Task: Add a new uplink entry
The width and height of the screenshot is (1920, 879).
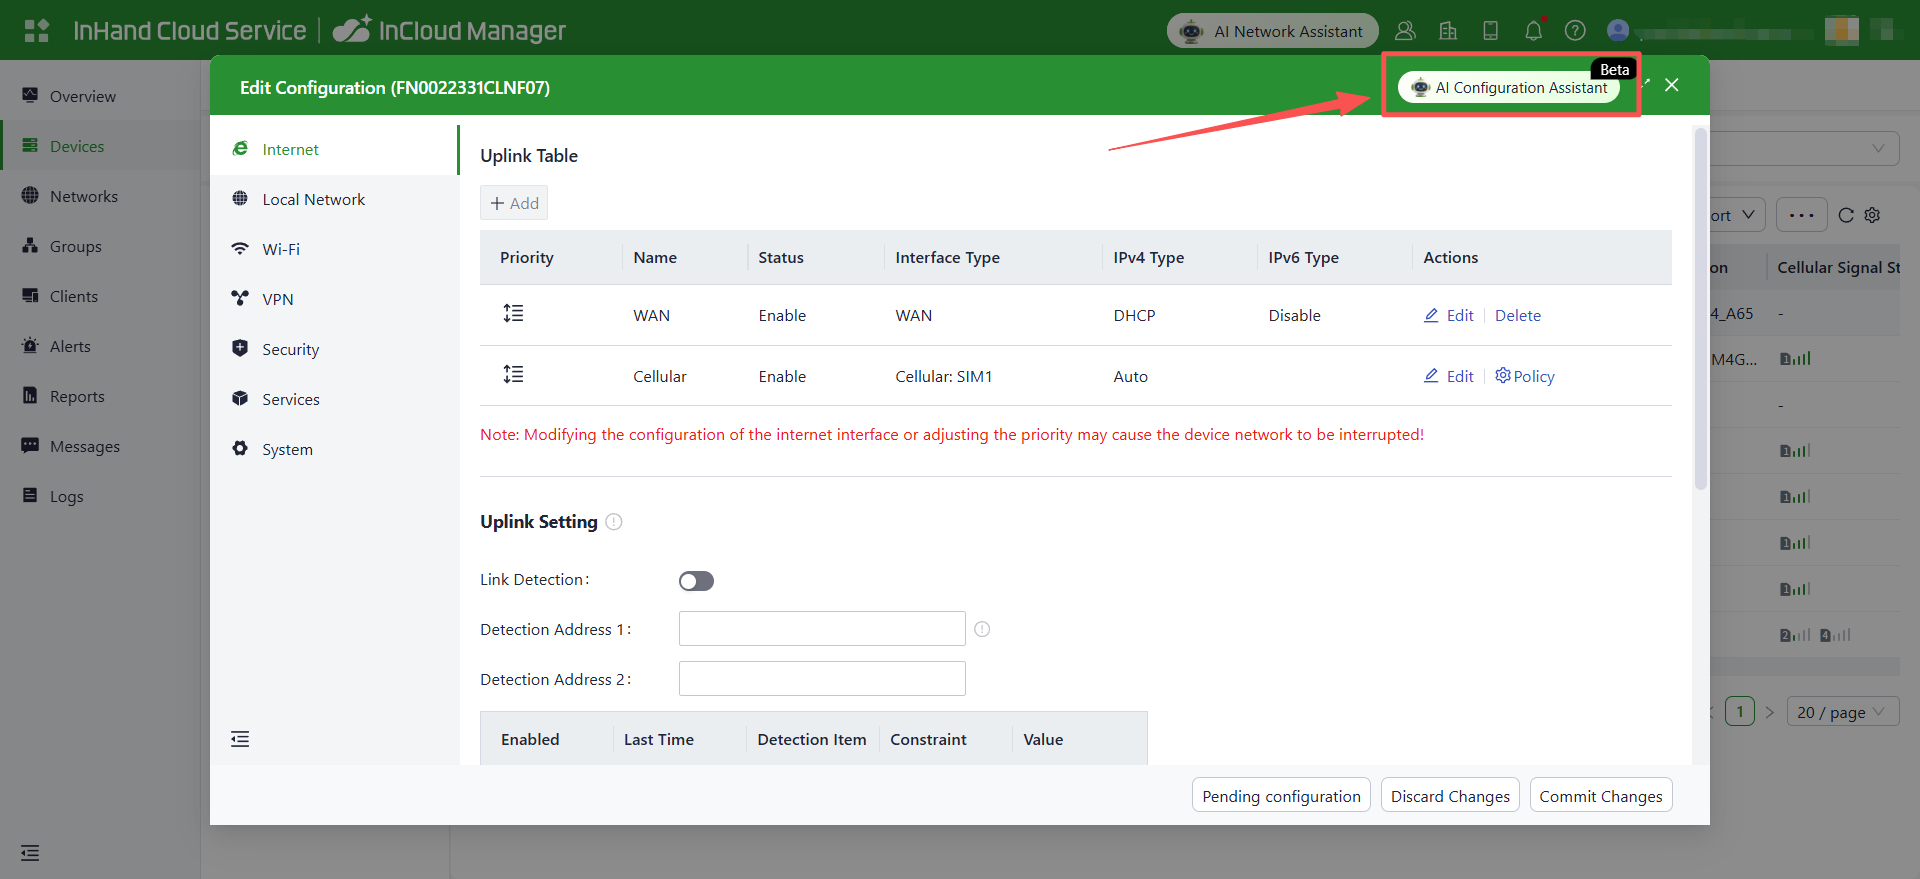Action: tap(514, 203)
